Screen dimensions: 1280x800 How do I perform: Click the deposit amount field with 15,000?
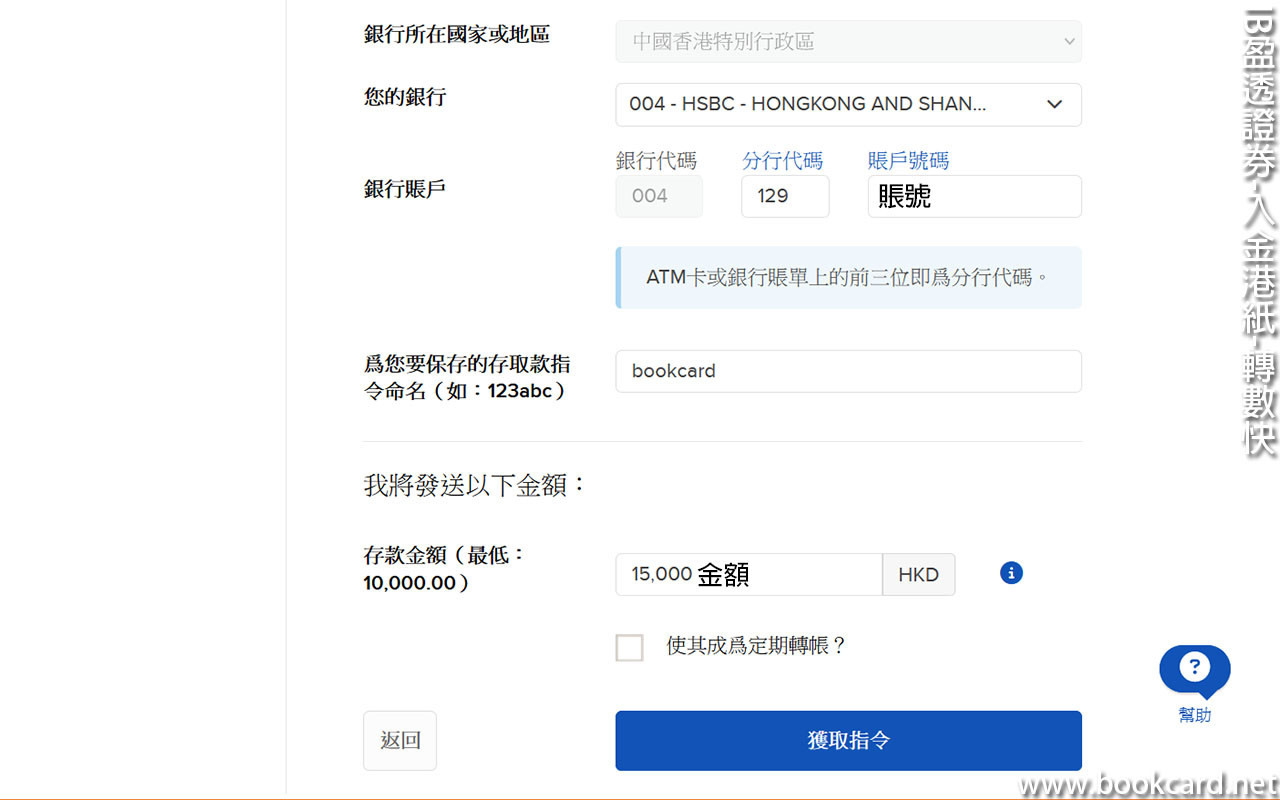[747, 574]
